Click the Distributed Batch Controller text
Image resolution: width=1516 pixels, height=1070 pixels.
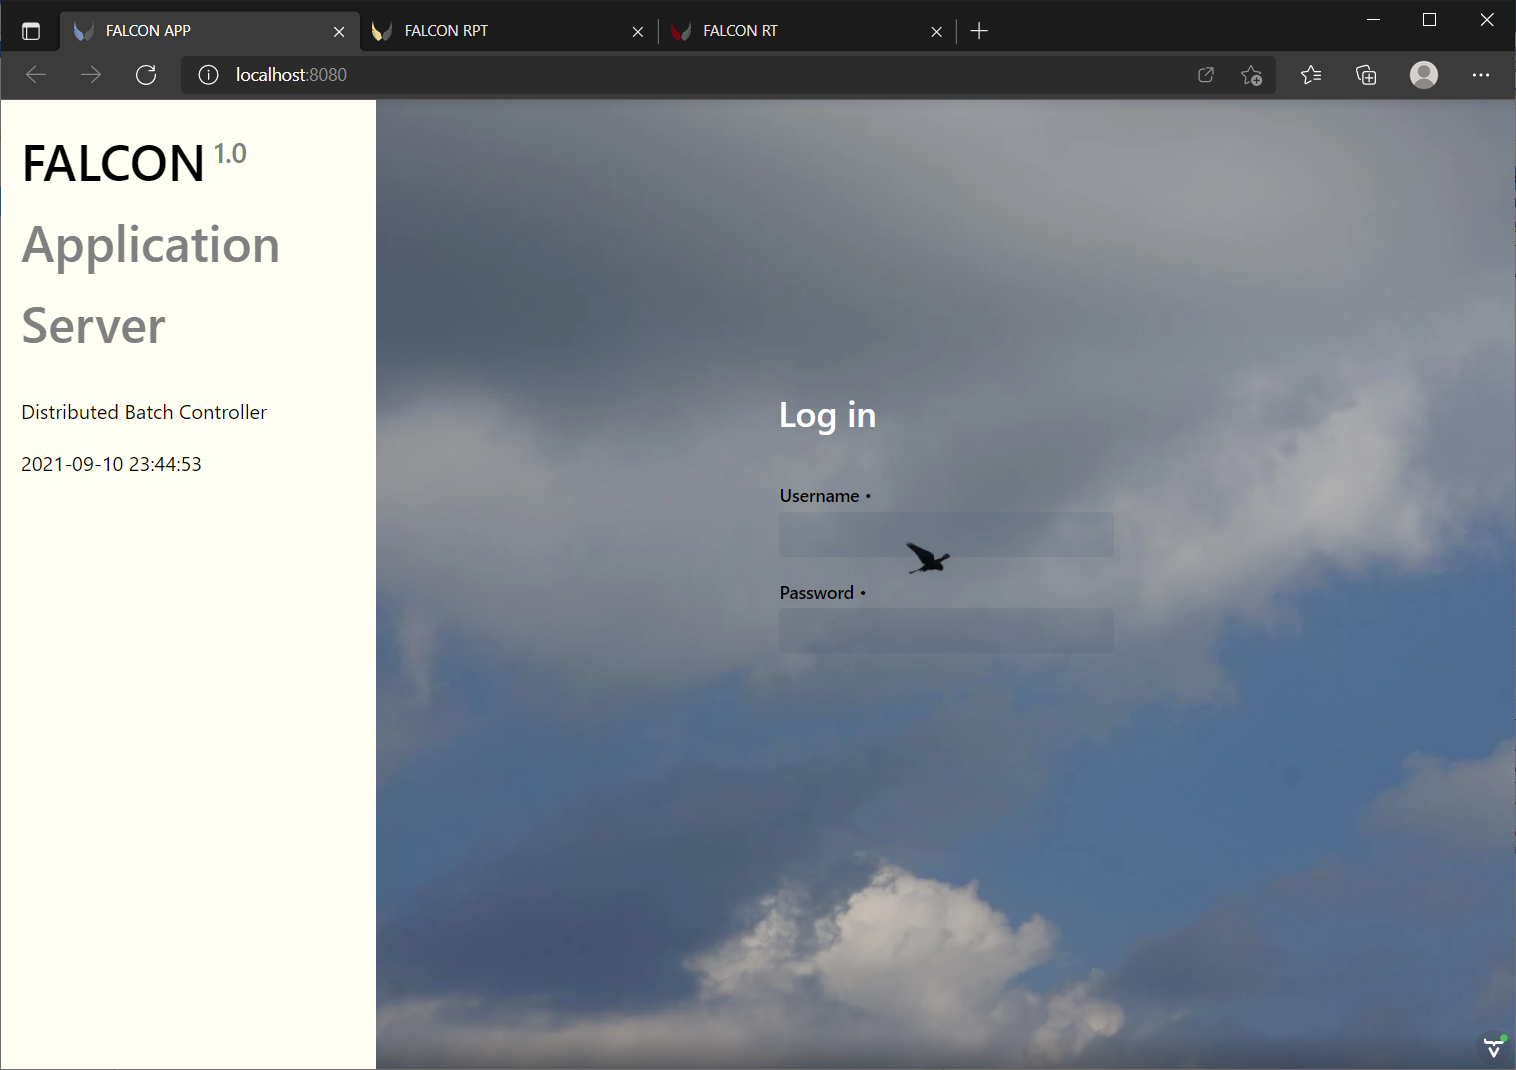click(144, 412)
